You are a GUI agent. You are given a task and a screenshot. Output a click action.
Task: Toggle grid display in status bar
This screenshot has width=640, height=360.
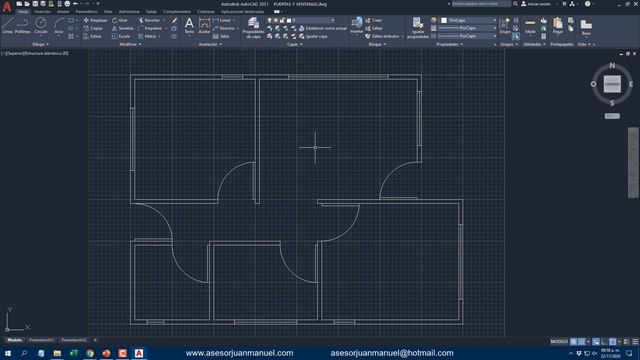(x=574, y=341)
